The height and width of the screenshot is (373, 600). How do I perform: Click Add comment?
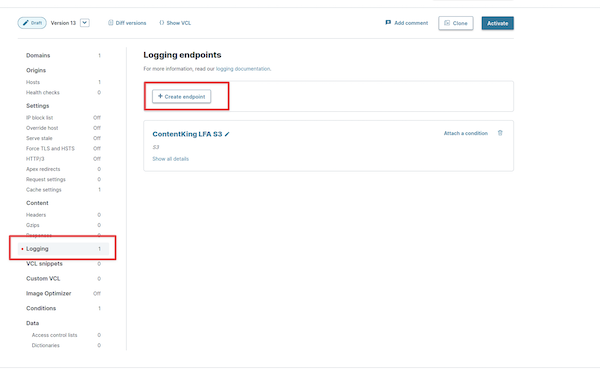pos(406,23)
